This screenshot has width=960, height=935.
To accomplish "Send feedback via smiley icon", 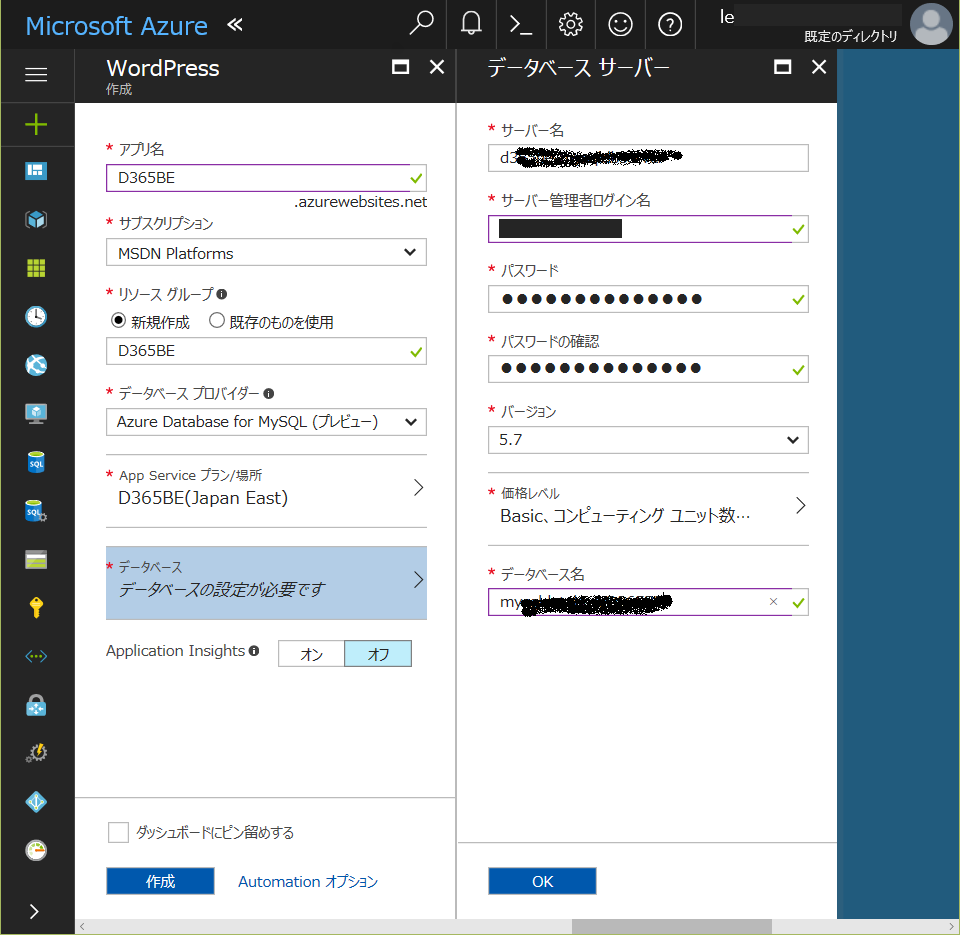I will (x=620, y=24).
